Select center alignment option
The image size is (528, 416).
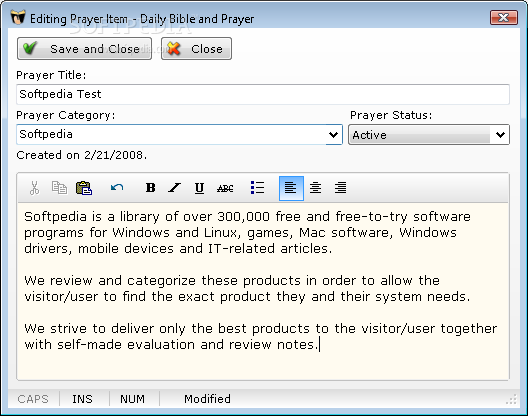(x=316, y=188)
